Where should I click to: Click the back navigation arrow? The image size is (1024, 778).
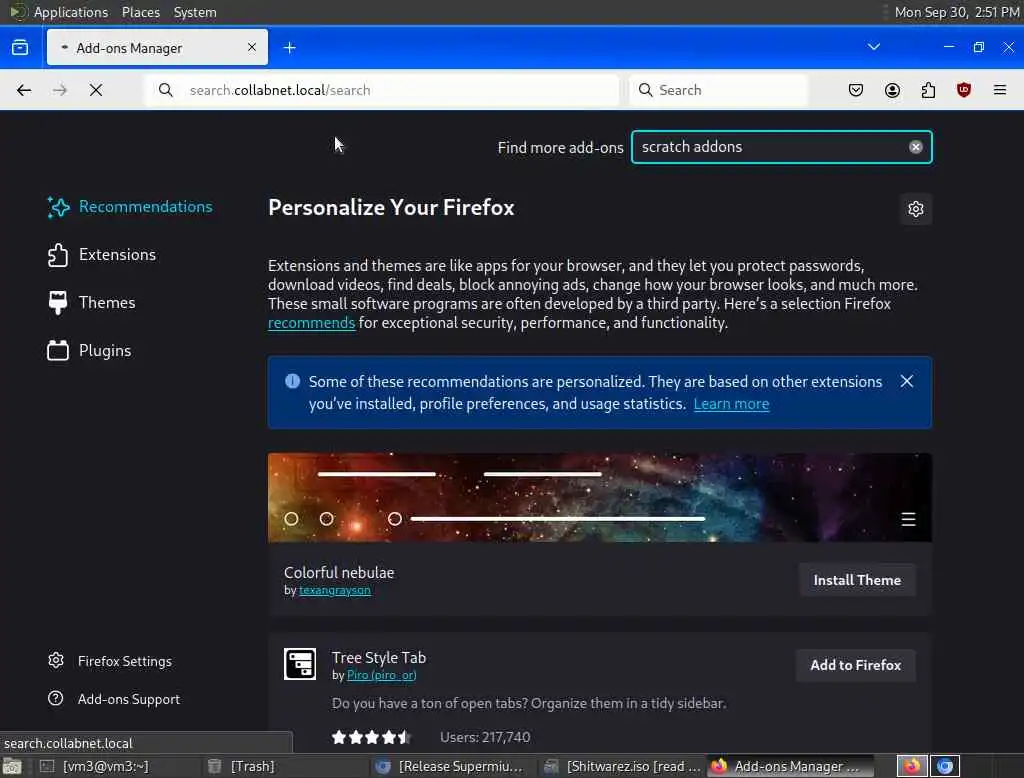pyautogui.click(x=24, y=90)
